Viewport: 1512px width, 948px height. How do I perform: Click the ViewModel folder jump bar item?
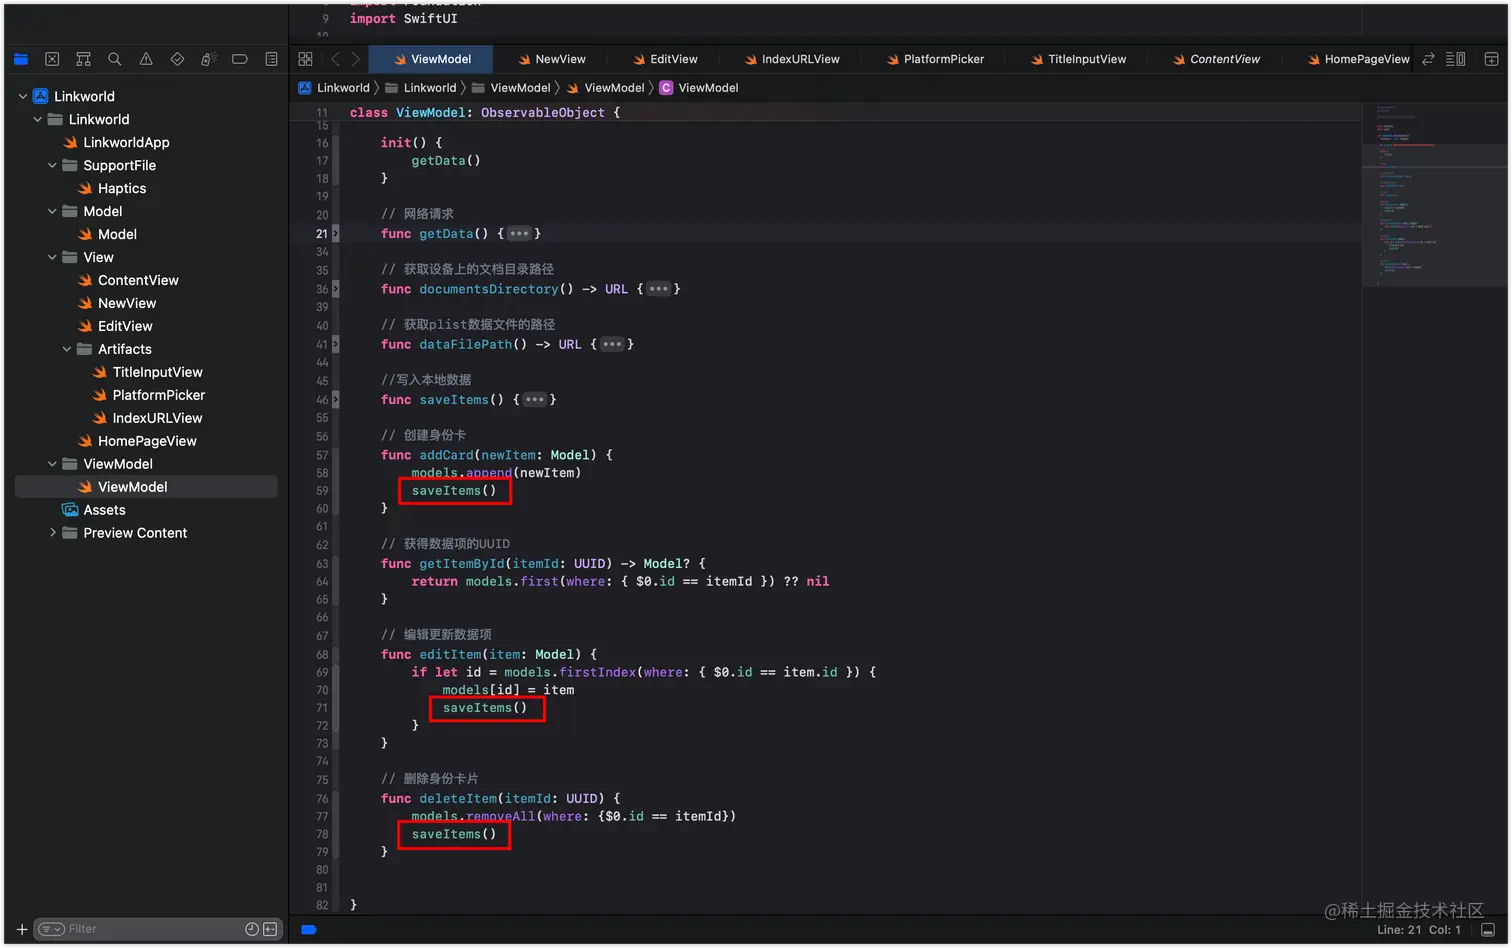click(x=510, y=88)
